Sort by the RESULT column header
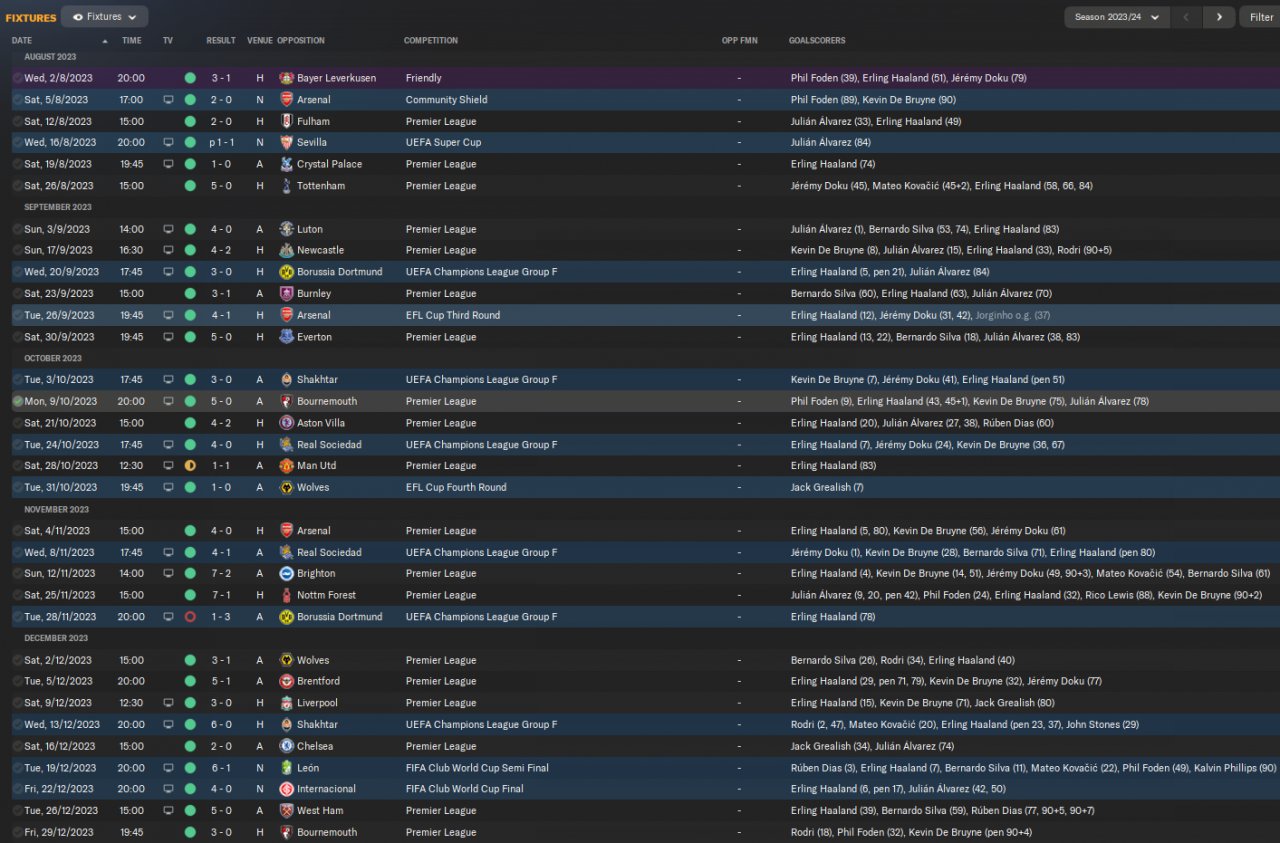Screen dimensions: 1280x843 point(221,41)
